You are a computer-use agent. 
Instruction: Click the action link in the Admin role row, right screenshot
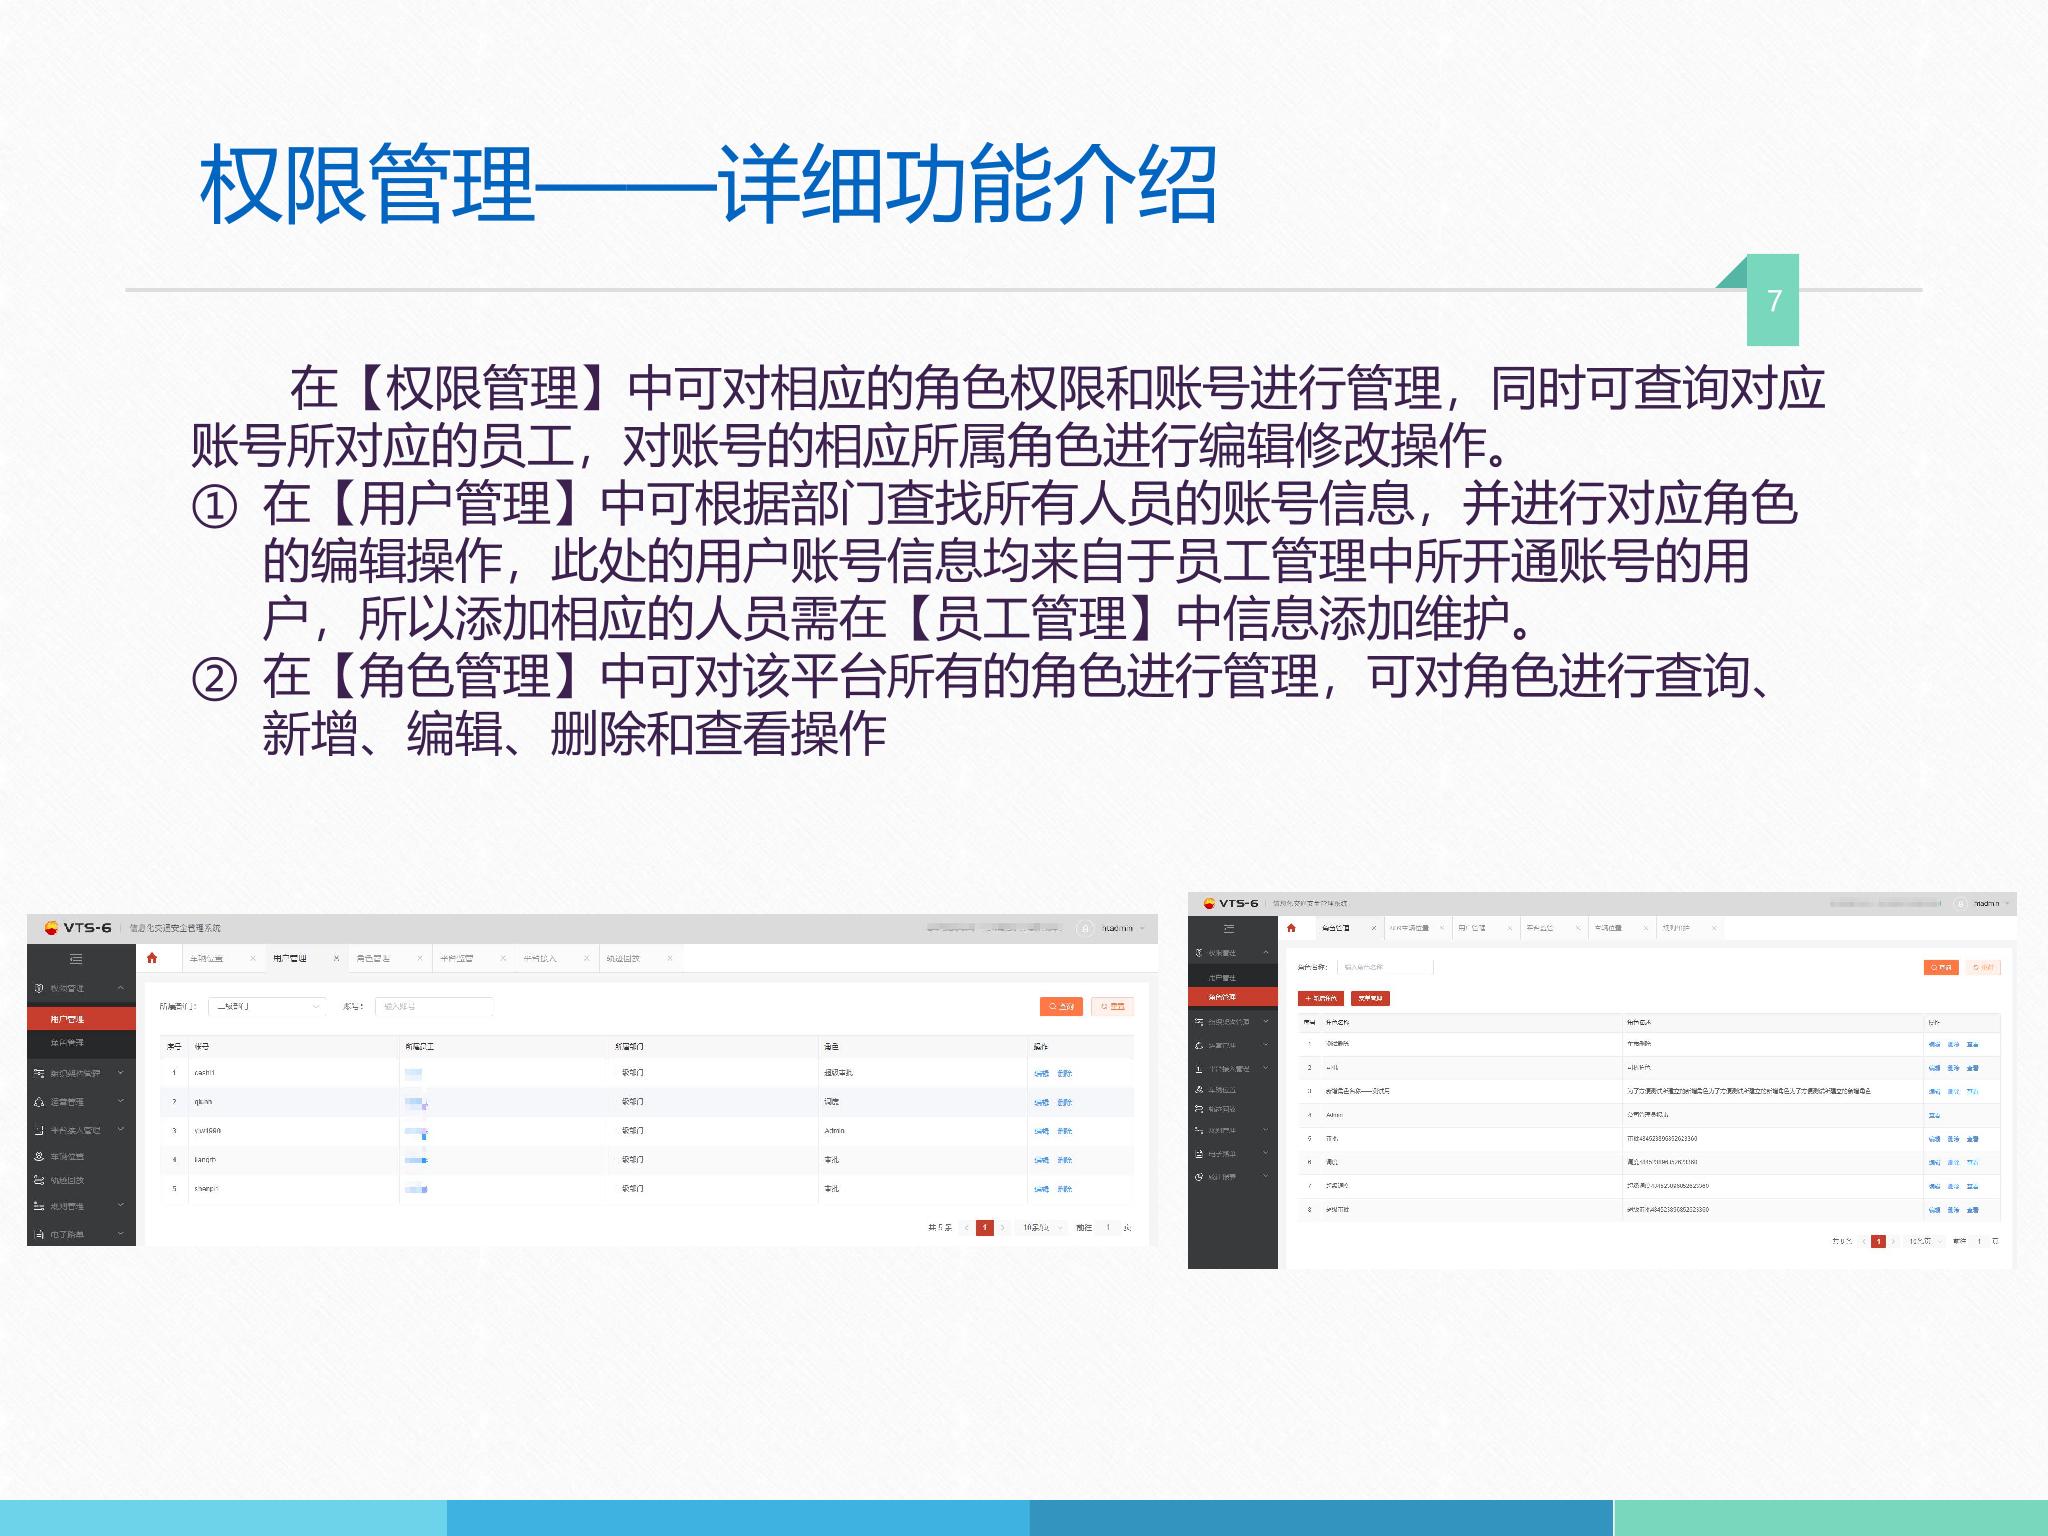point(1934,1115)
